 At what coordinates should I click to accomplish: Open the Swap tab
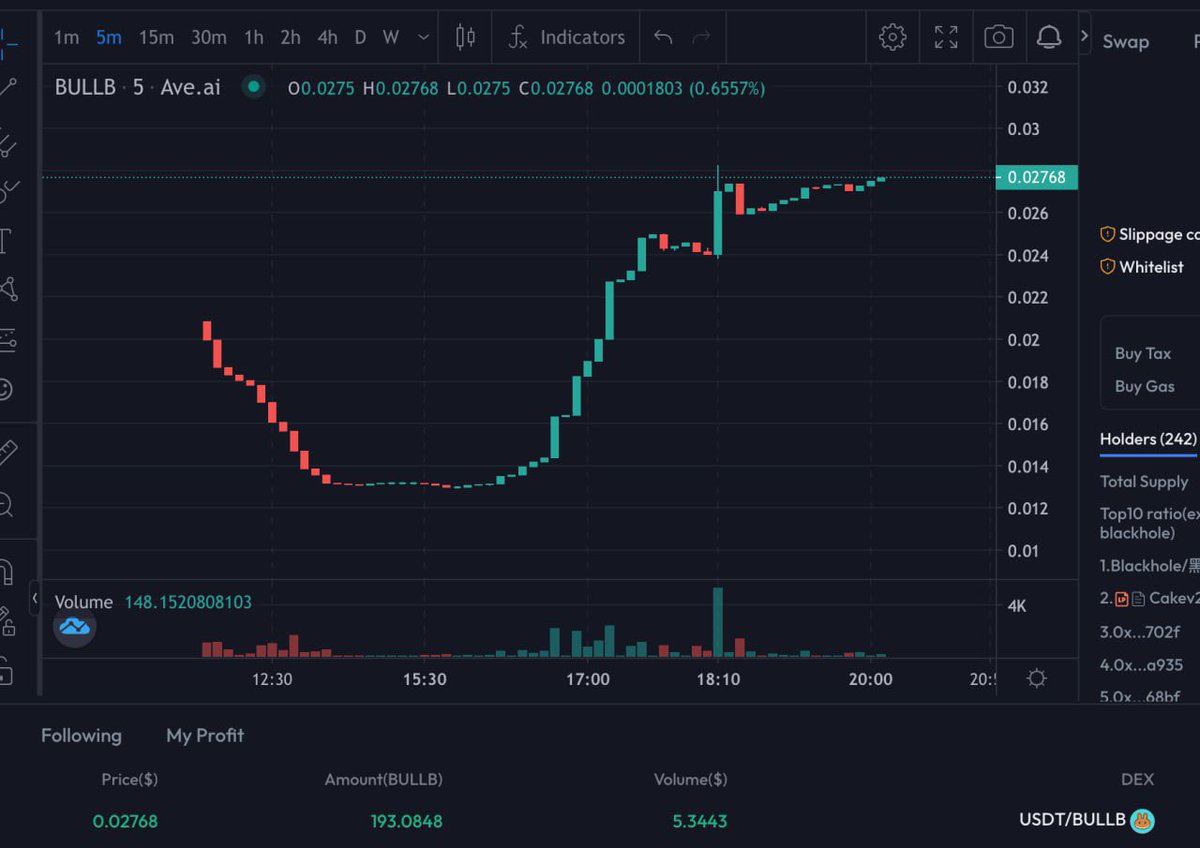tap(1125, 42)
